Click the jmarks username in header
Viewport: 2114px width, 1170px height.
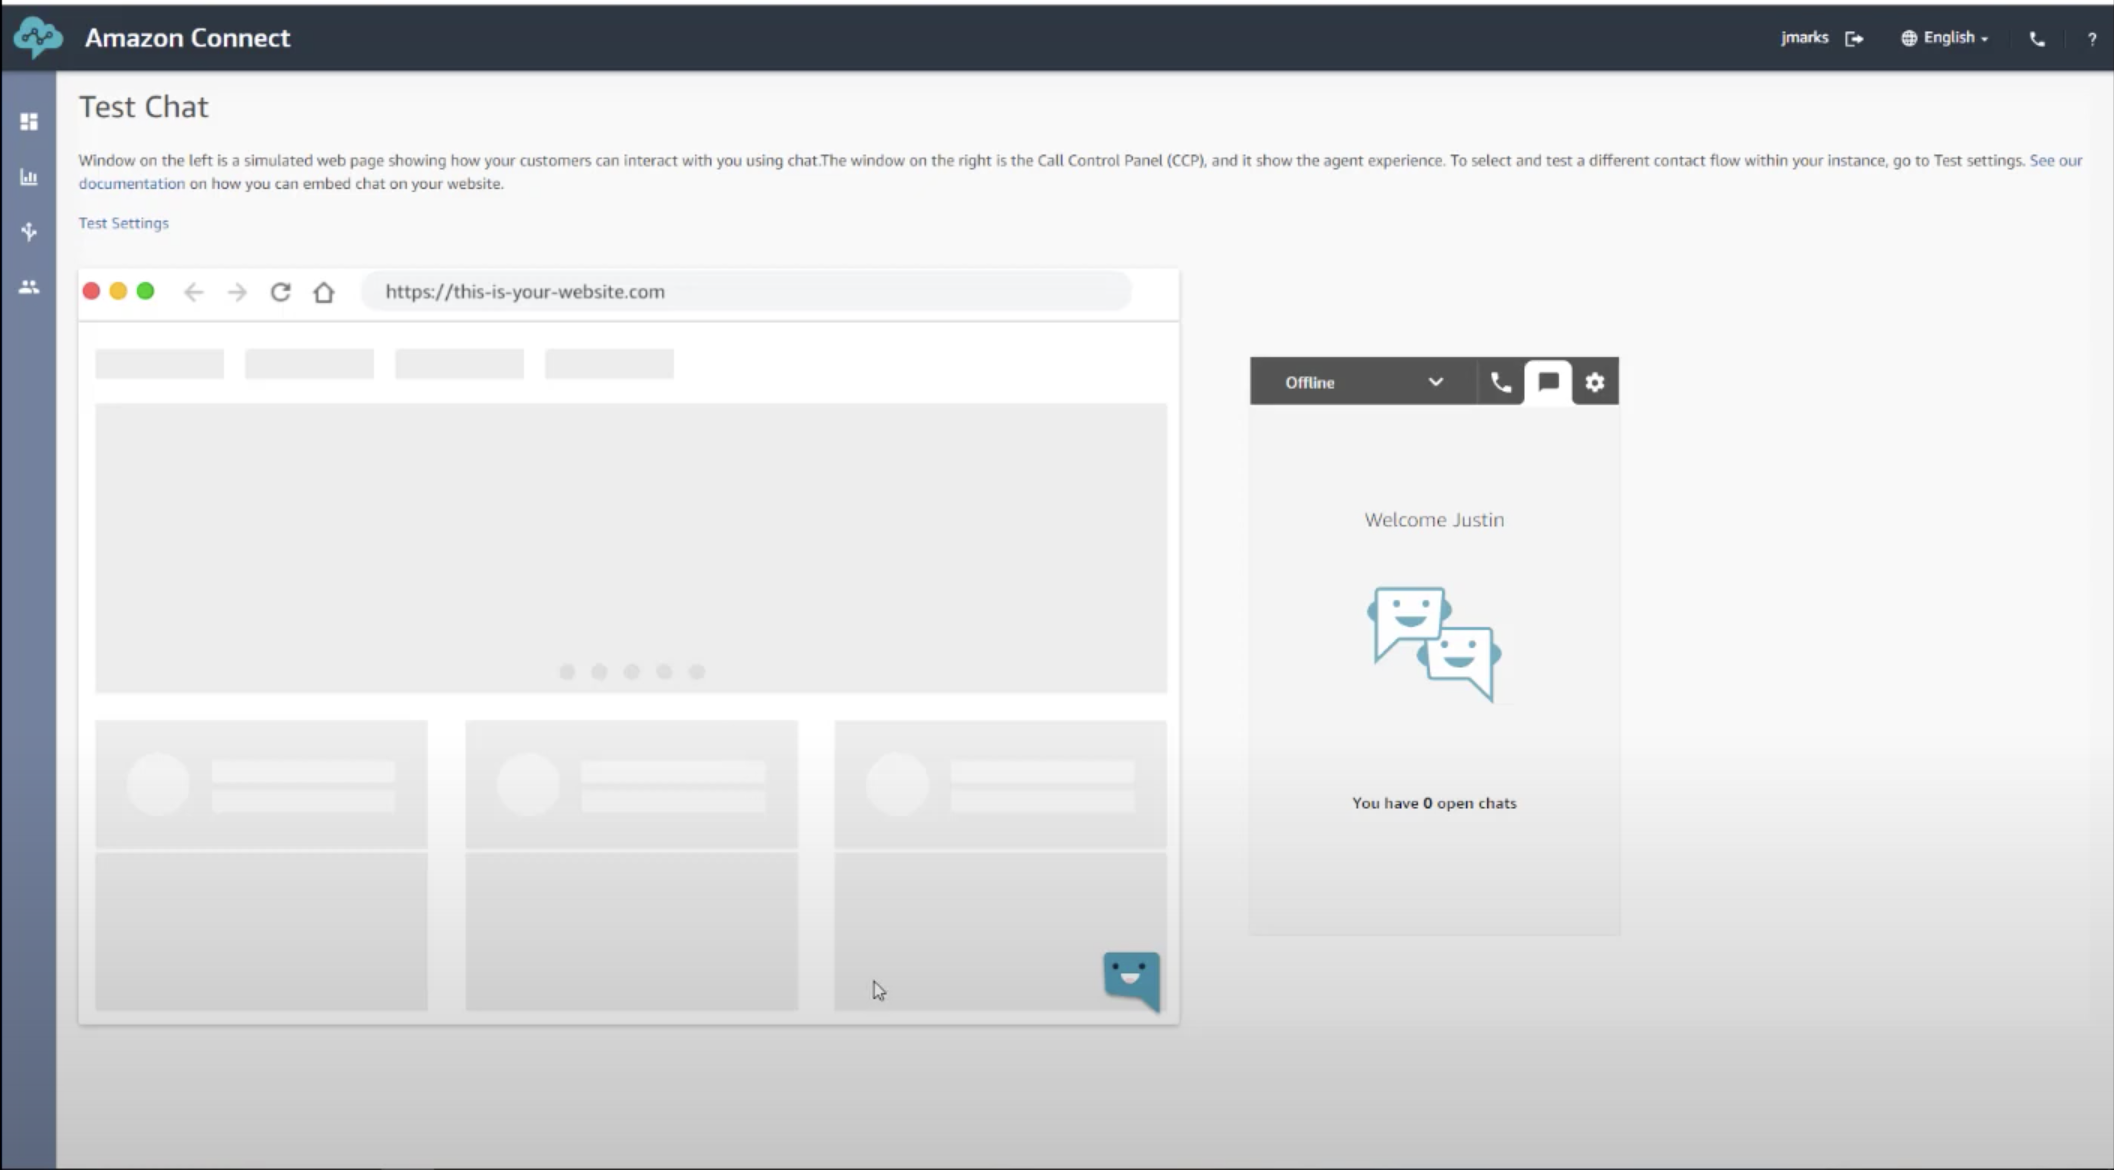[1804, 38]
